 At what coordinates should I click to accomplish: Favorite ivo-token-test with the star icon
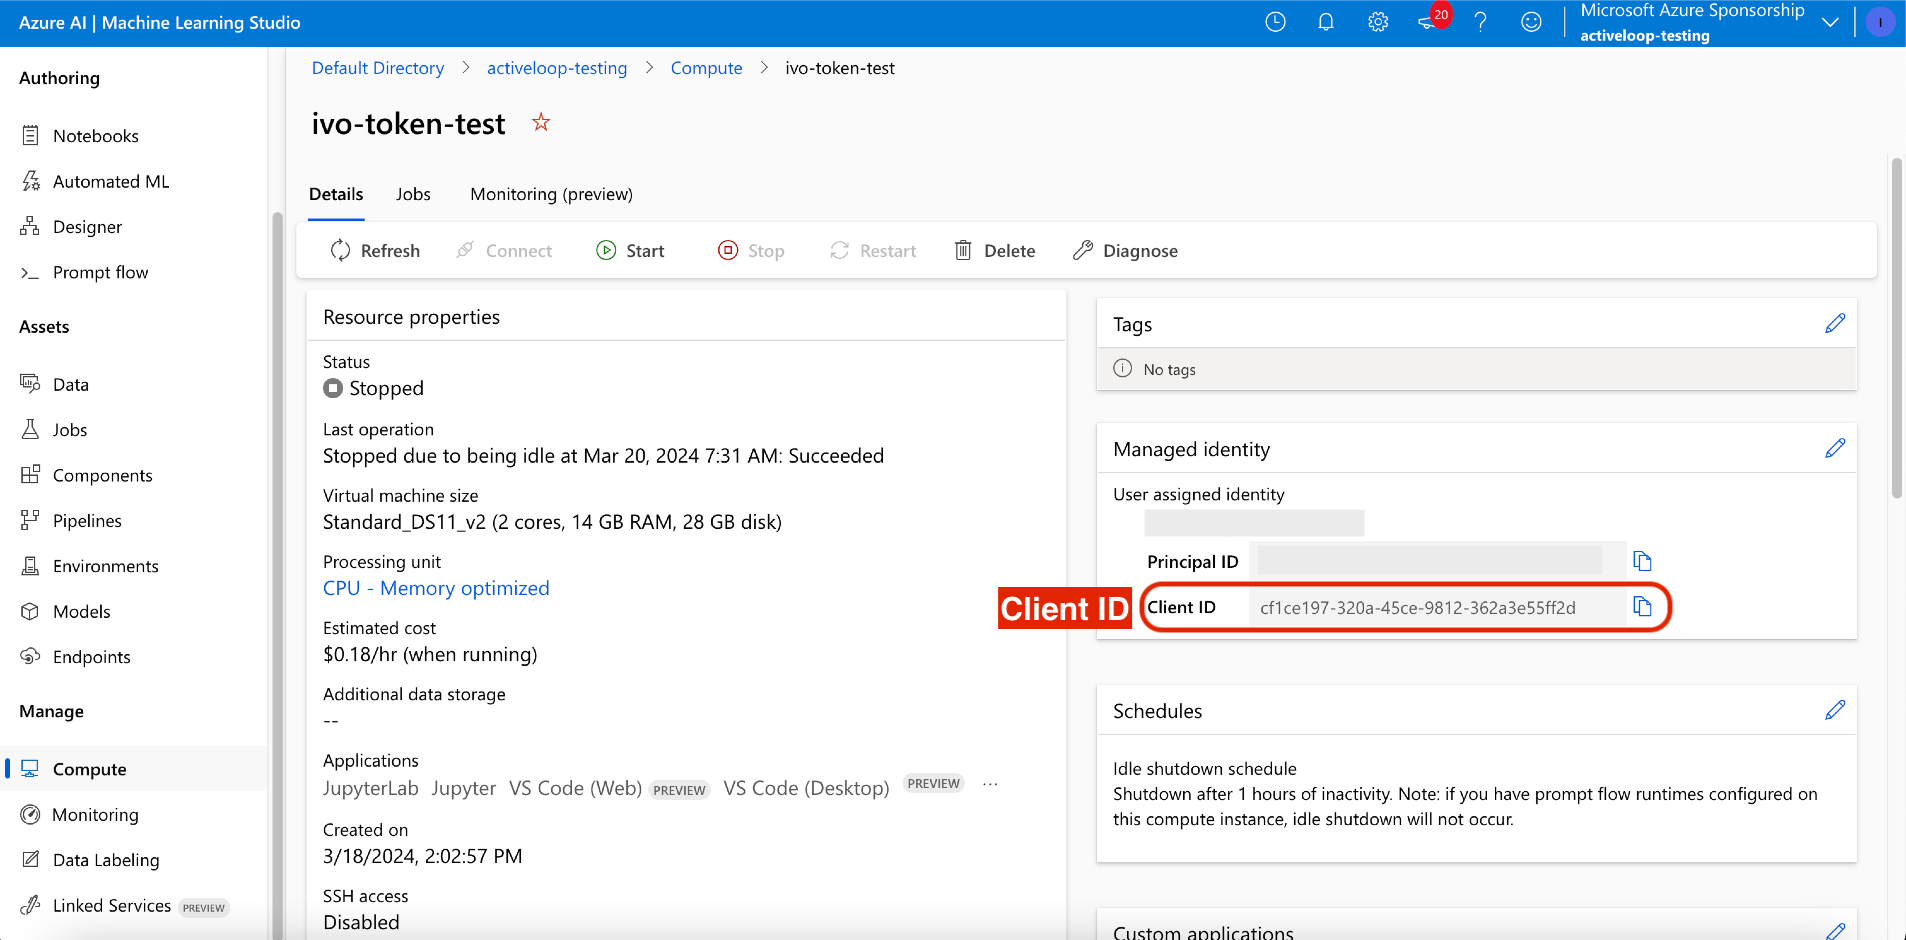(541, 123)
